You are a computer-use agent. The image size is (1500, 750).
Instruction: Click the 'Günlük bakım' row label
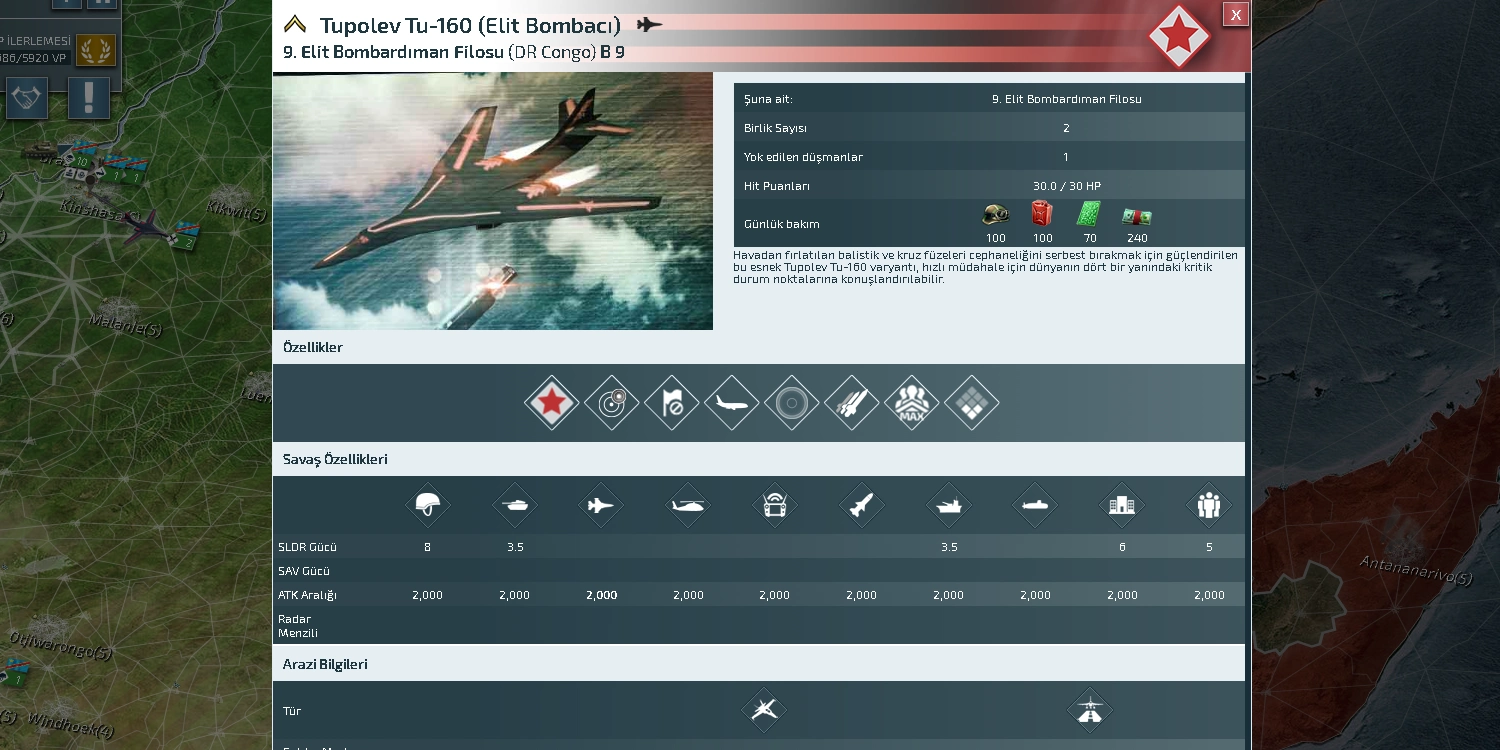[x=782, y=224]
